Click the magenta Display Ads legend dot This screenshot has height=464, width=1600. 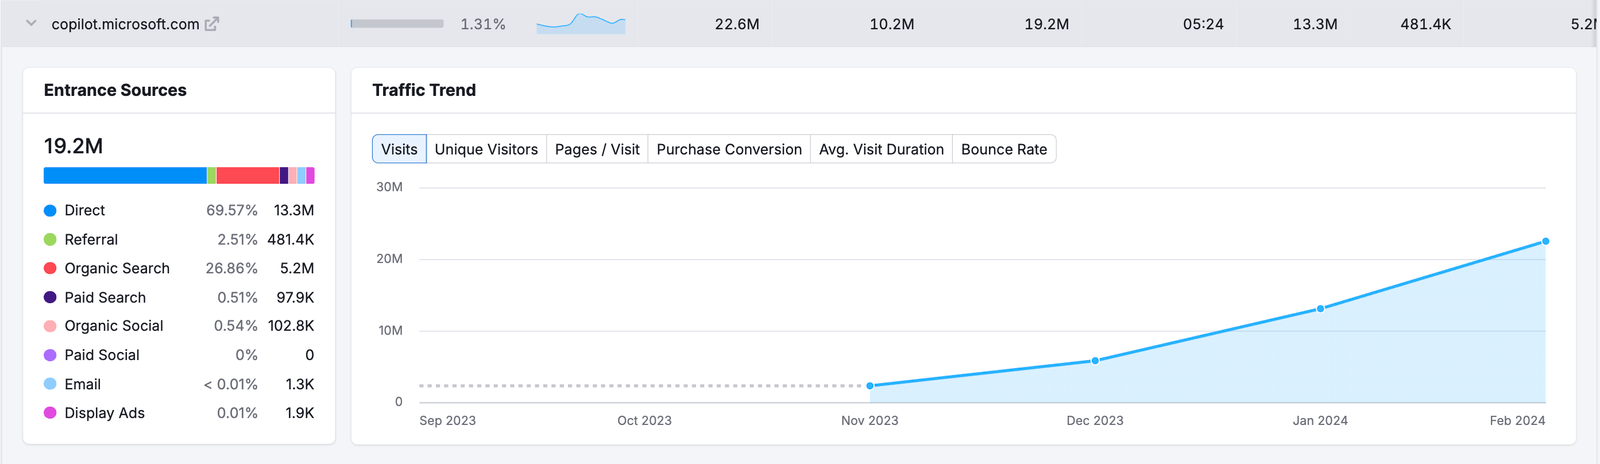(50, 413)
